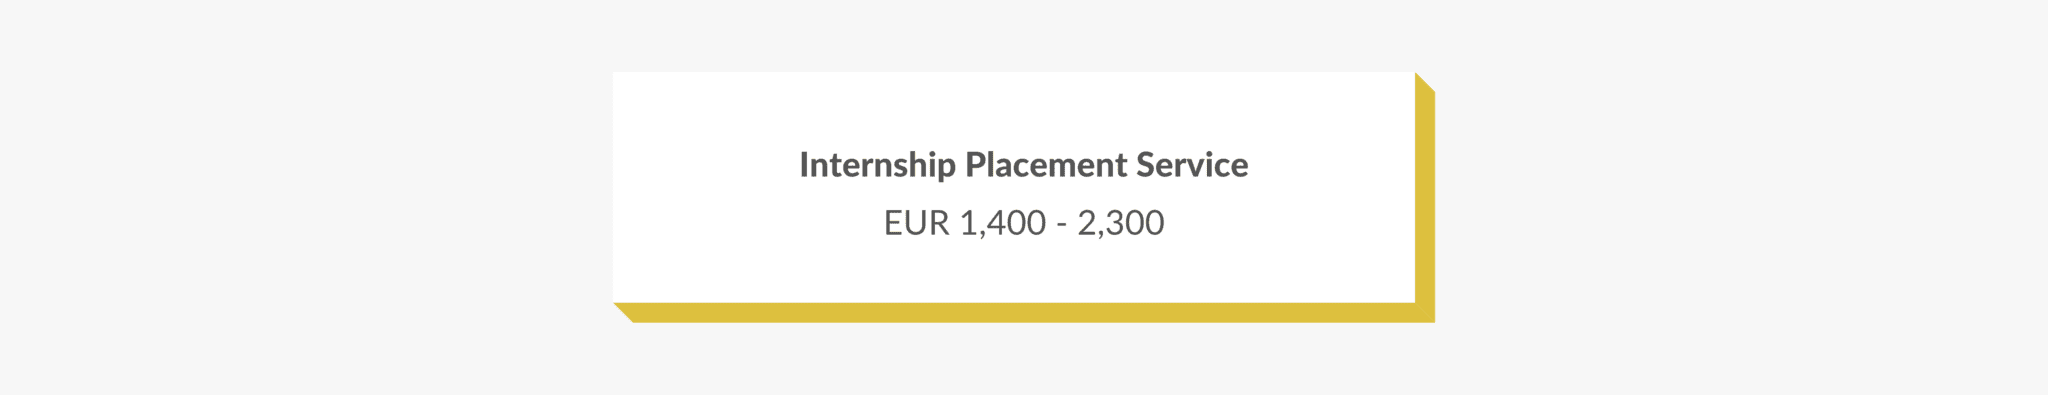Click the yellow bottom edge of the card
The width and height of the screenshot is (2048, 395).
1023,312
